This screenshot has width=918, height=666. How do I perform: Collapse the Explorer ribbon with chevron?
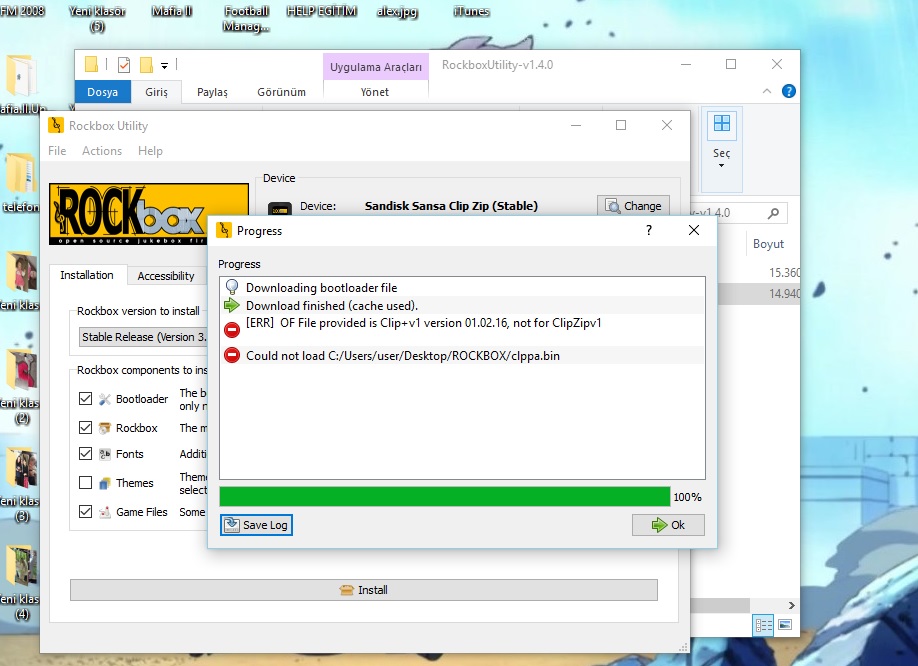(767, 91)
